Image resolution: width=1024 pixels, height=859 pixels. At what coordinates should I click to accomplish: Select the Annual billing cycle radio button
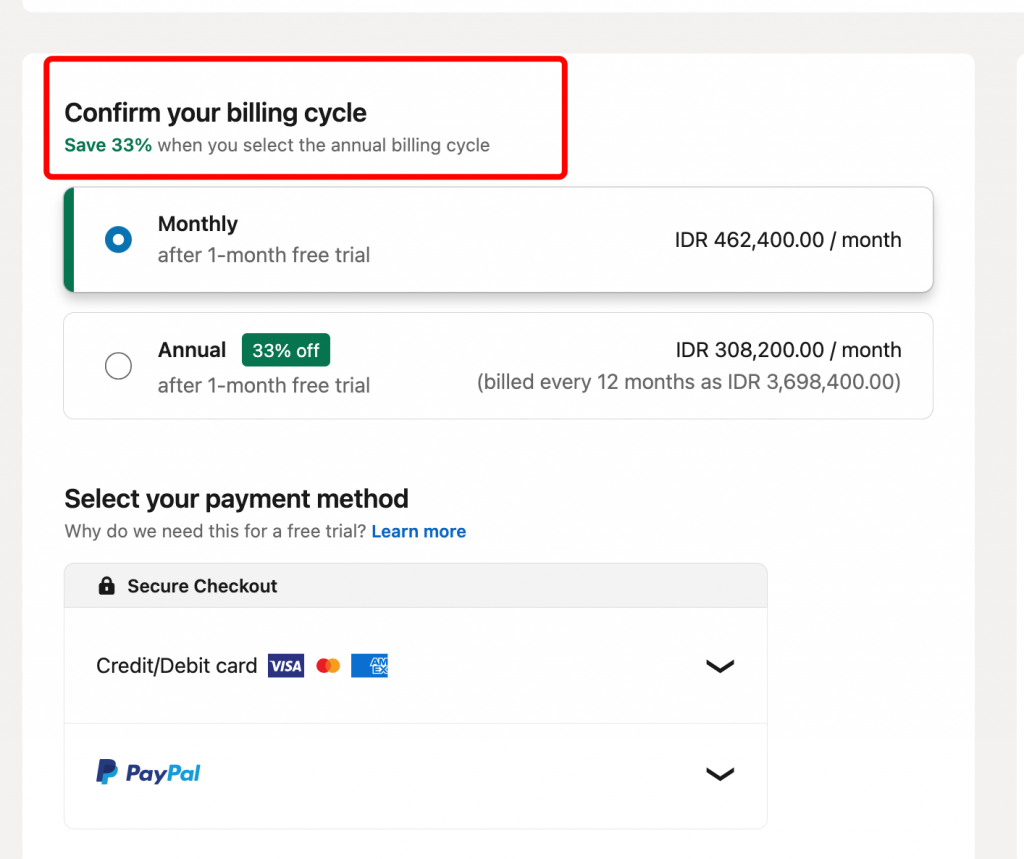pos(118,366)
